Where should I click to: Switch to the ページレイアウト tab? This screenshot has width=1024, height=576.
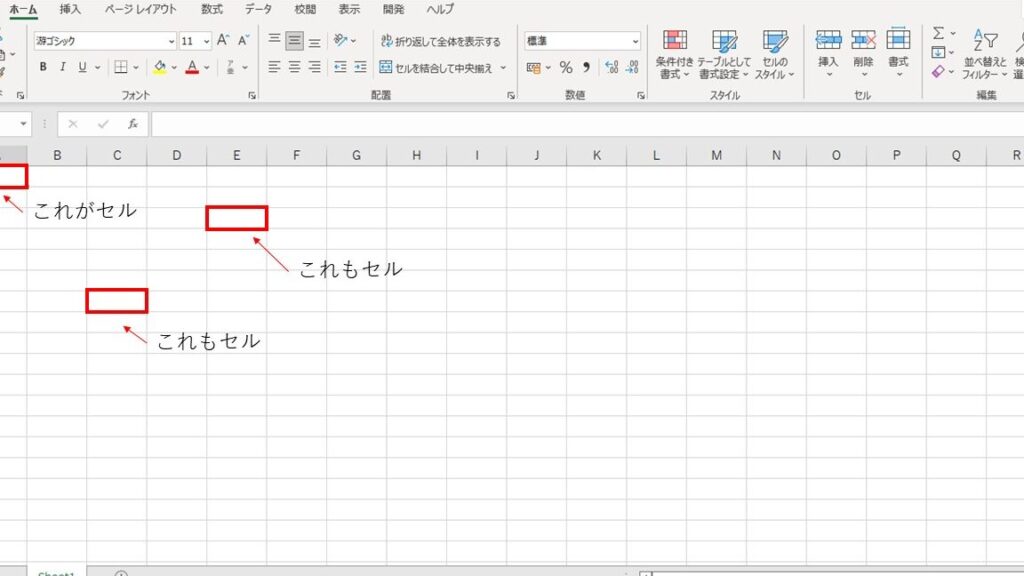point(140,9)
